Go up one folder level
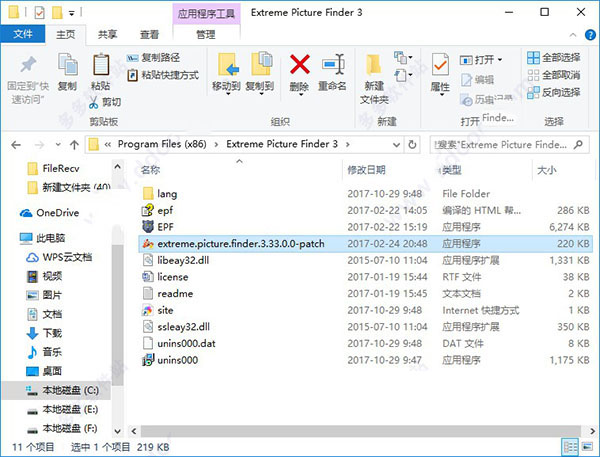The width and height of the screenshot is (600, 457). point(74,145)
